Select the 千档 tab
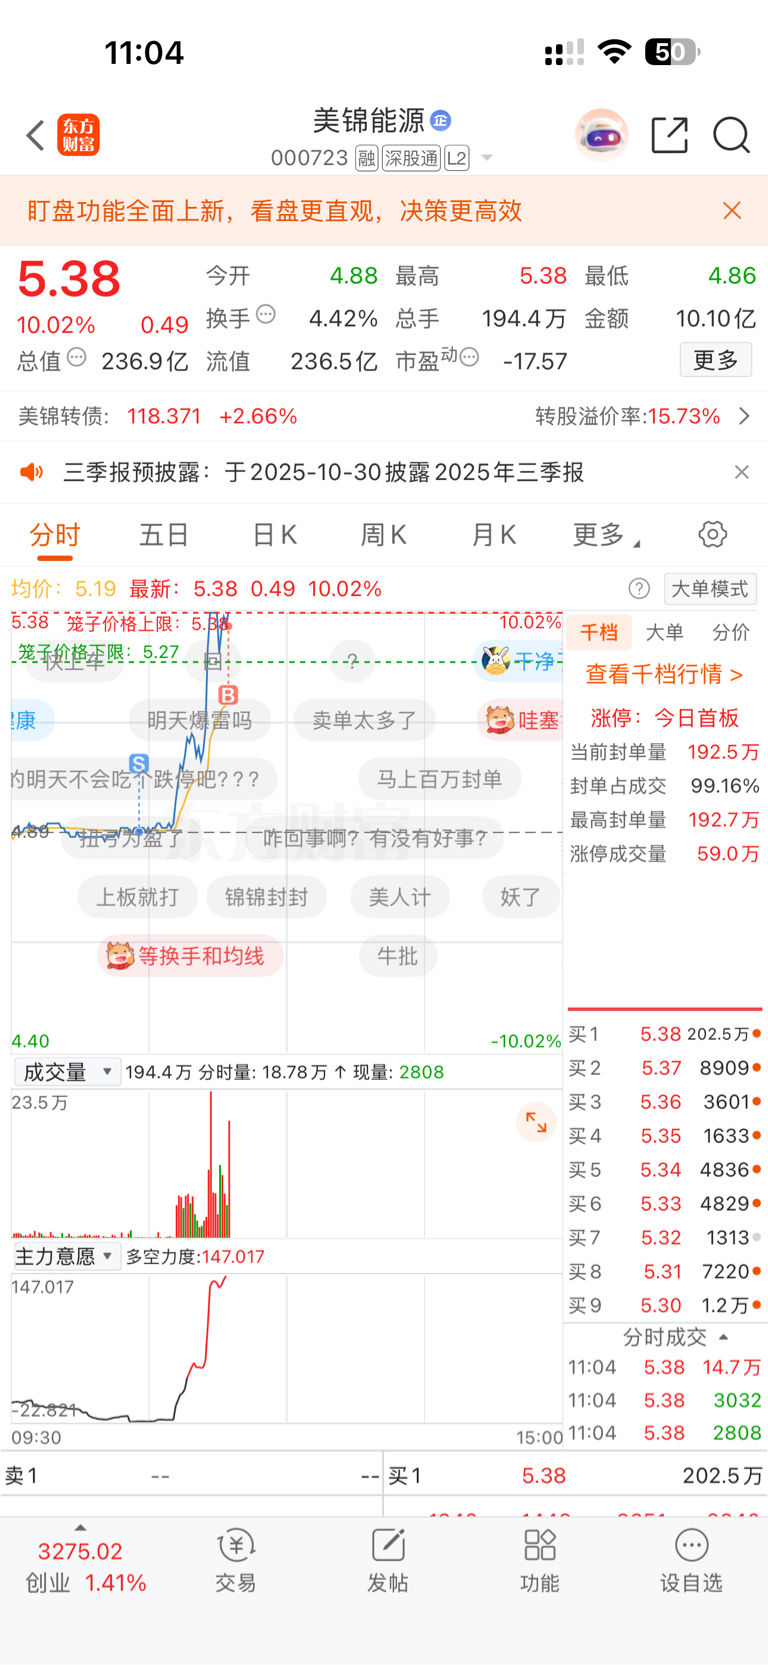 click(599, 632)
